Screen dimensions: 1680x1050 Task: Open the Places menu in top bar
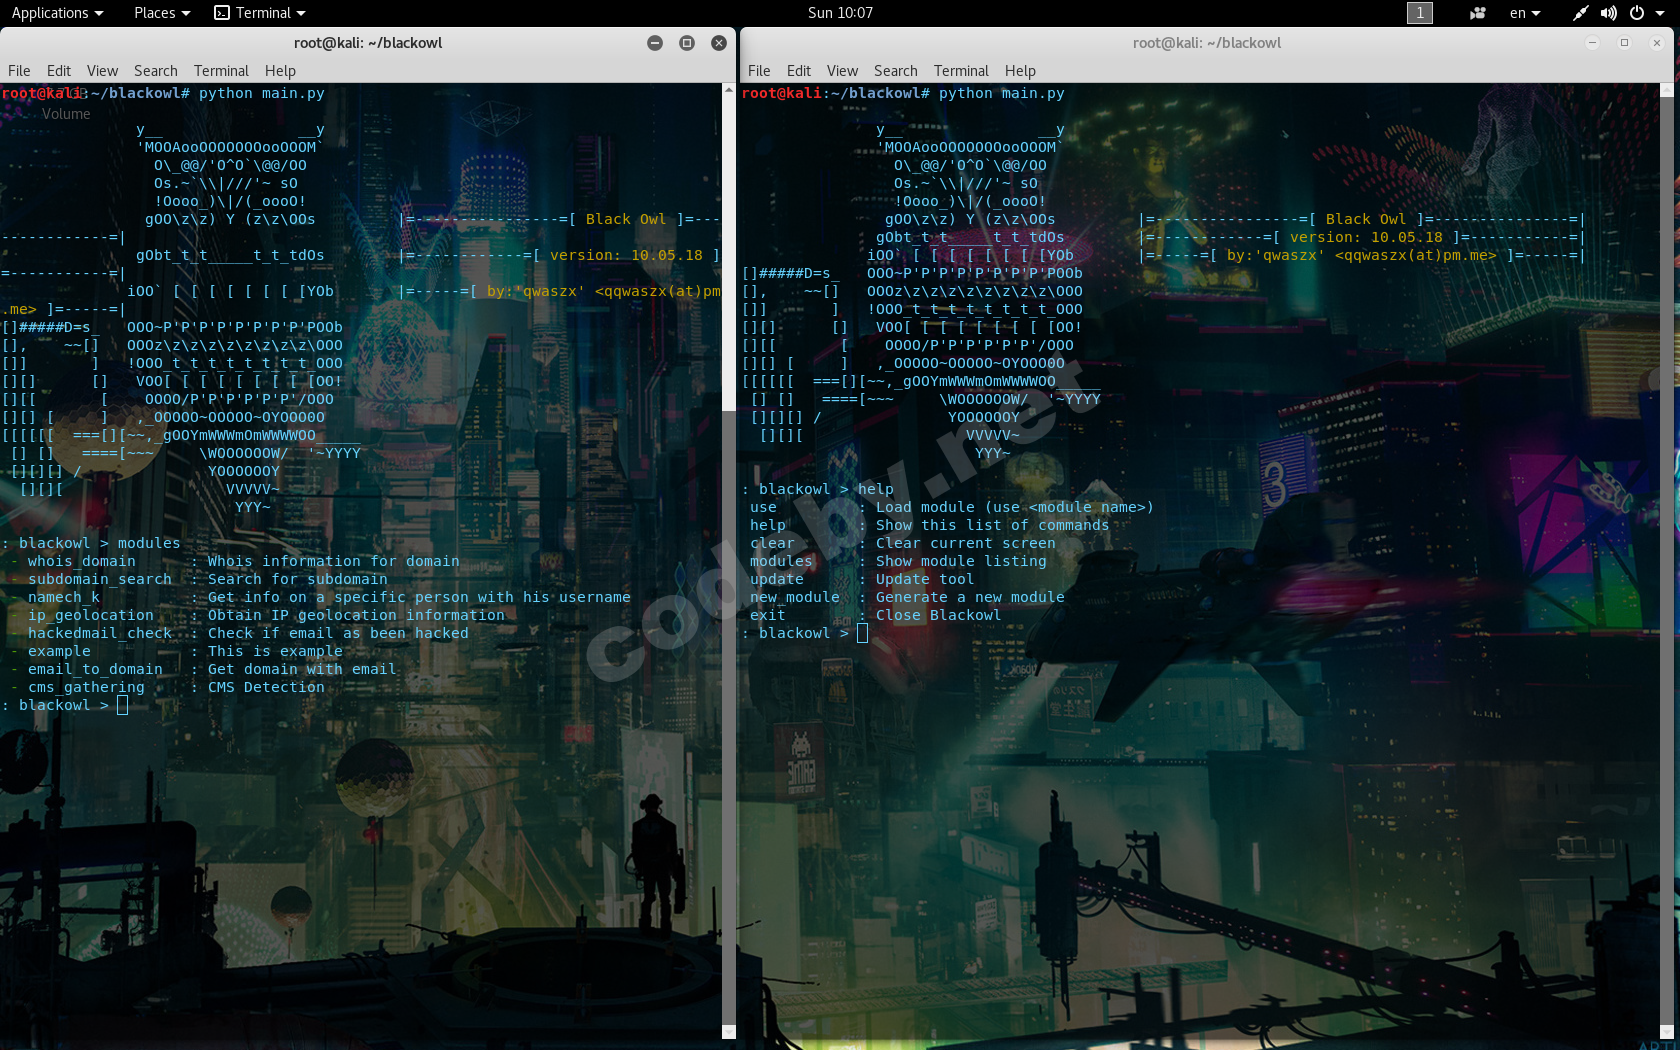tap(162, 13)
